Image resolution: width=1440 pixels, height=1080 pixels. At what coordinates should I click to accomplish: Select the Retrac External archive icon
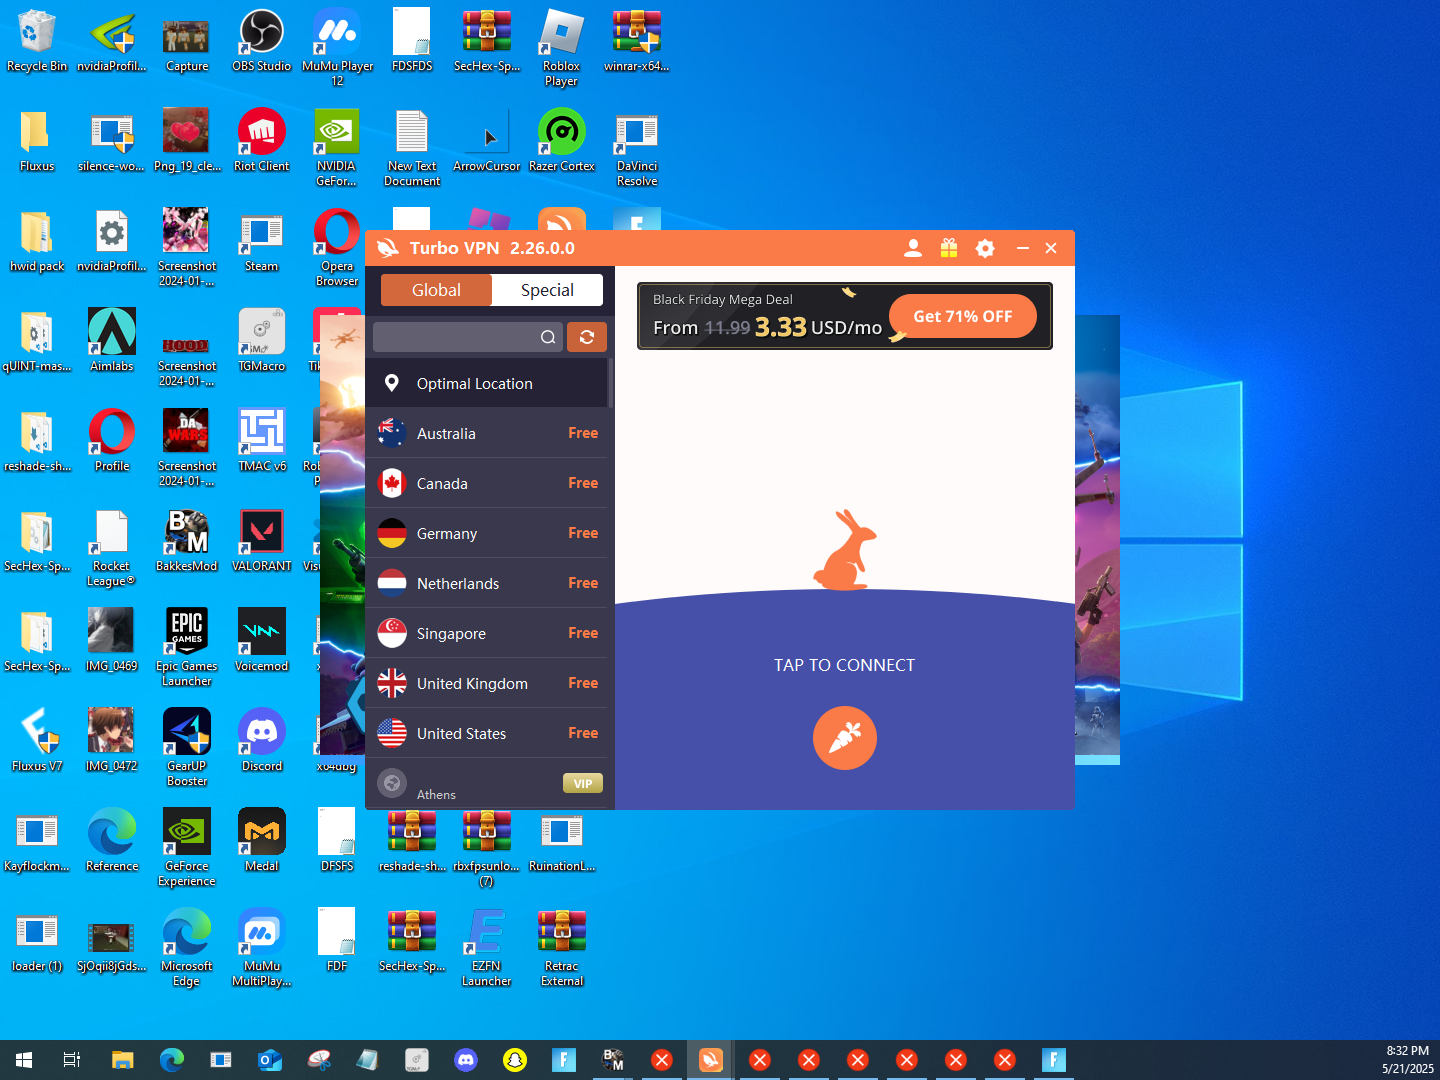(562, 948)
